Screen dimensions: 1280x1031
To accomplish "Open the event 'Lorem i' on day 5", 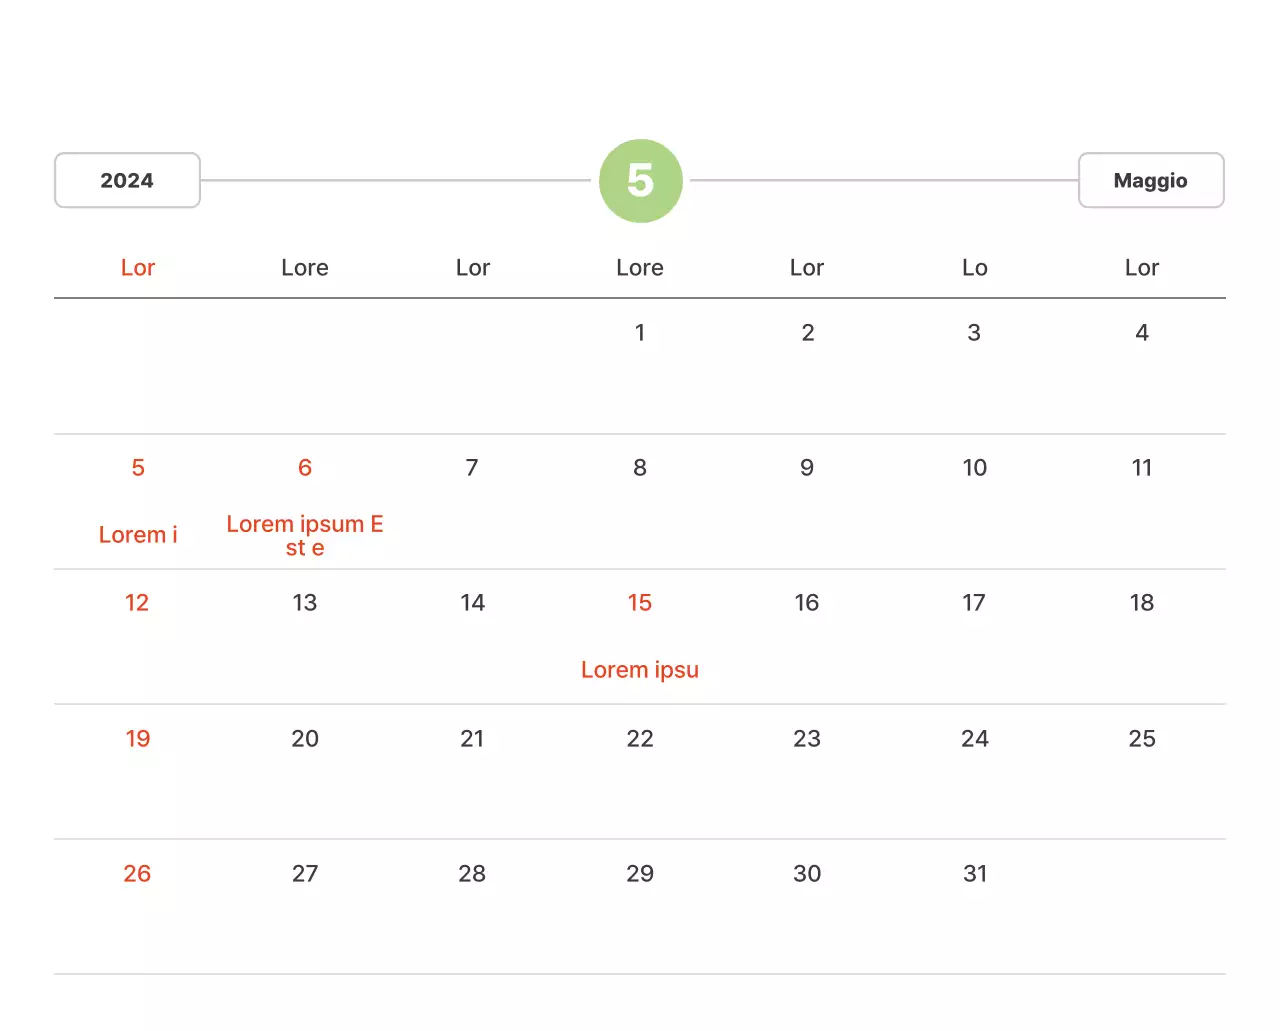I will pos(138,535).
